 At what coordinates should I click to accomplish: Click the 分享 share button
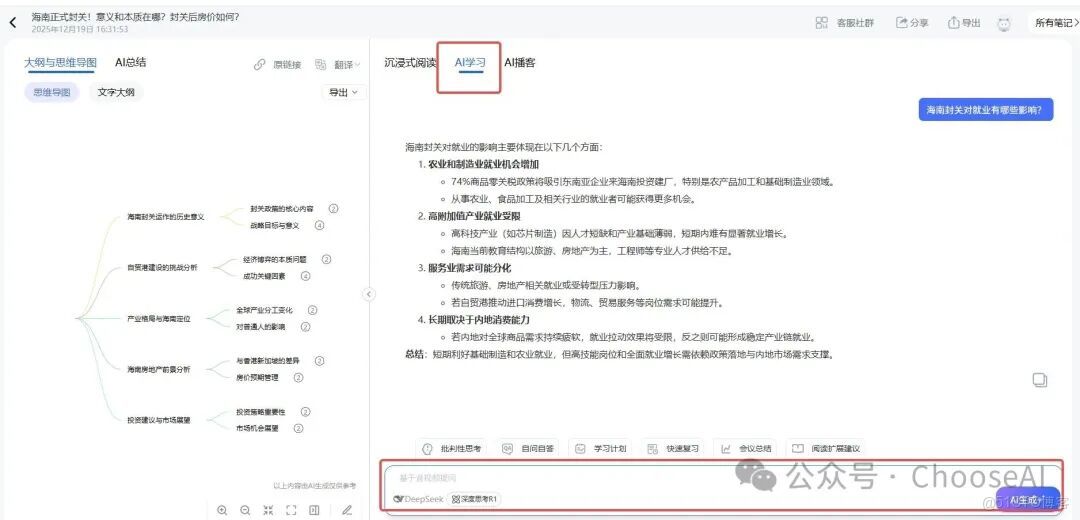coord(912,23)
